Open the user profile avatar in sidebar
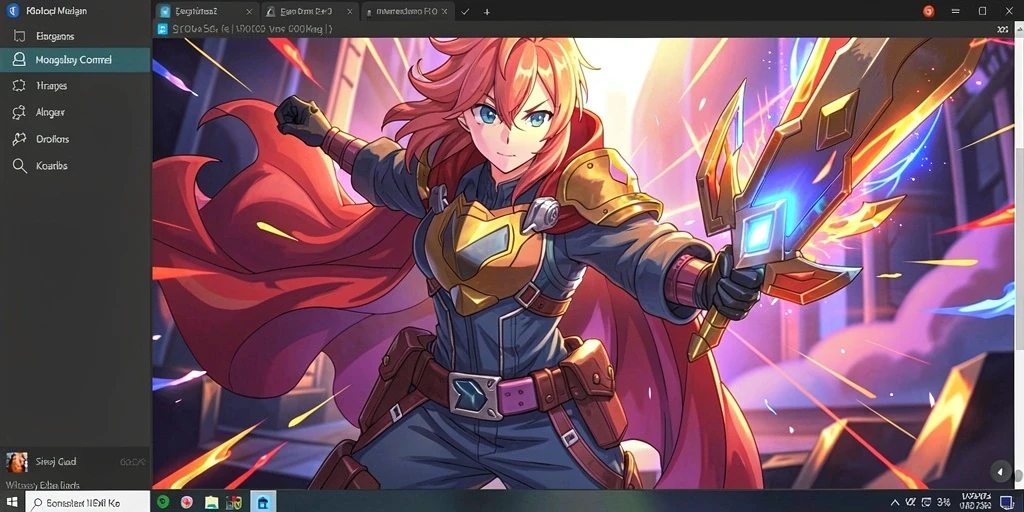This screenshot has width=1024, height=512. [x=17, y=462]
